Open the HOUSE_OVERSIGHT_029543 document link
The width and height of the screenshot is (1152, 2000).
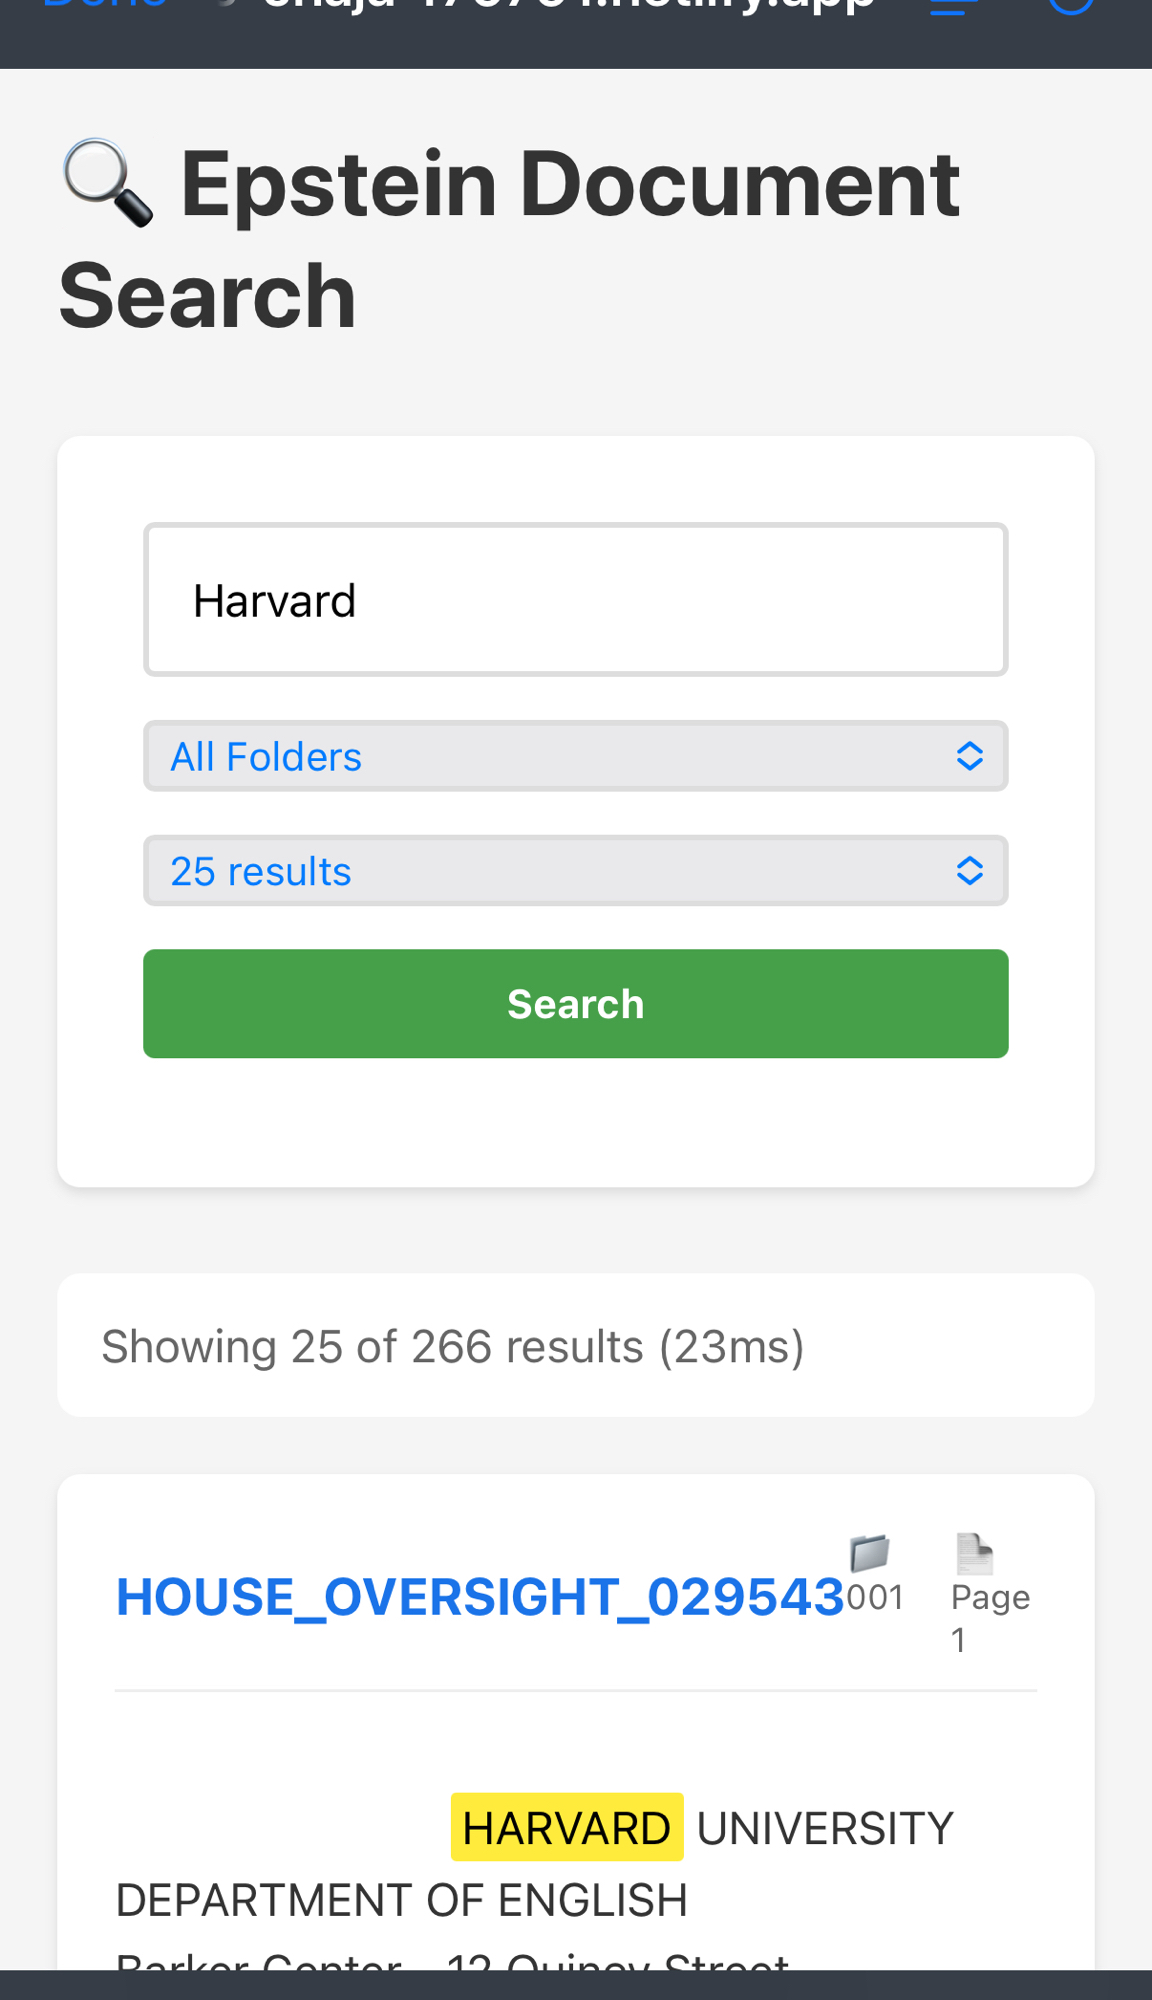tap(480, 1597)
